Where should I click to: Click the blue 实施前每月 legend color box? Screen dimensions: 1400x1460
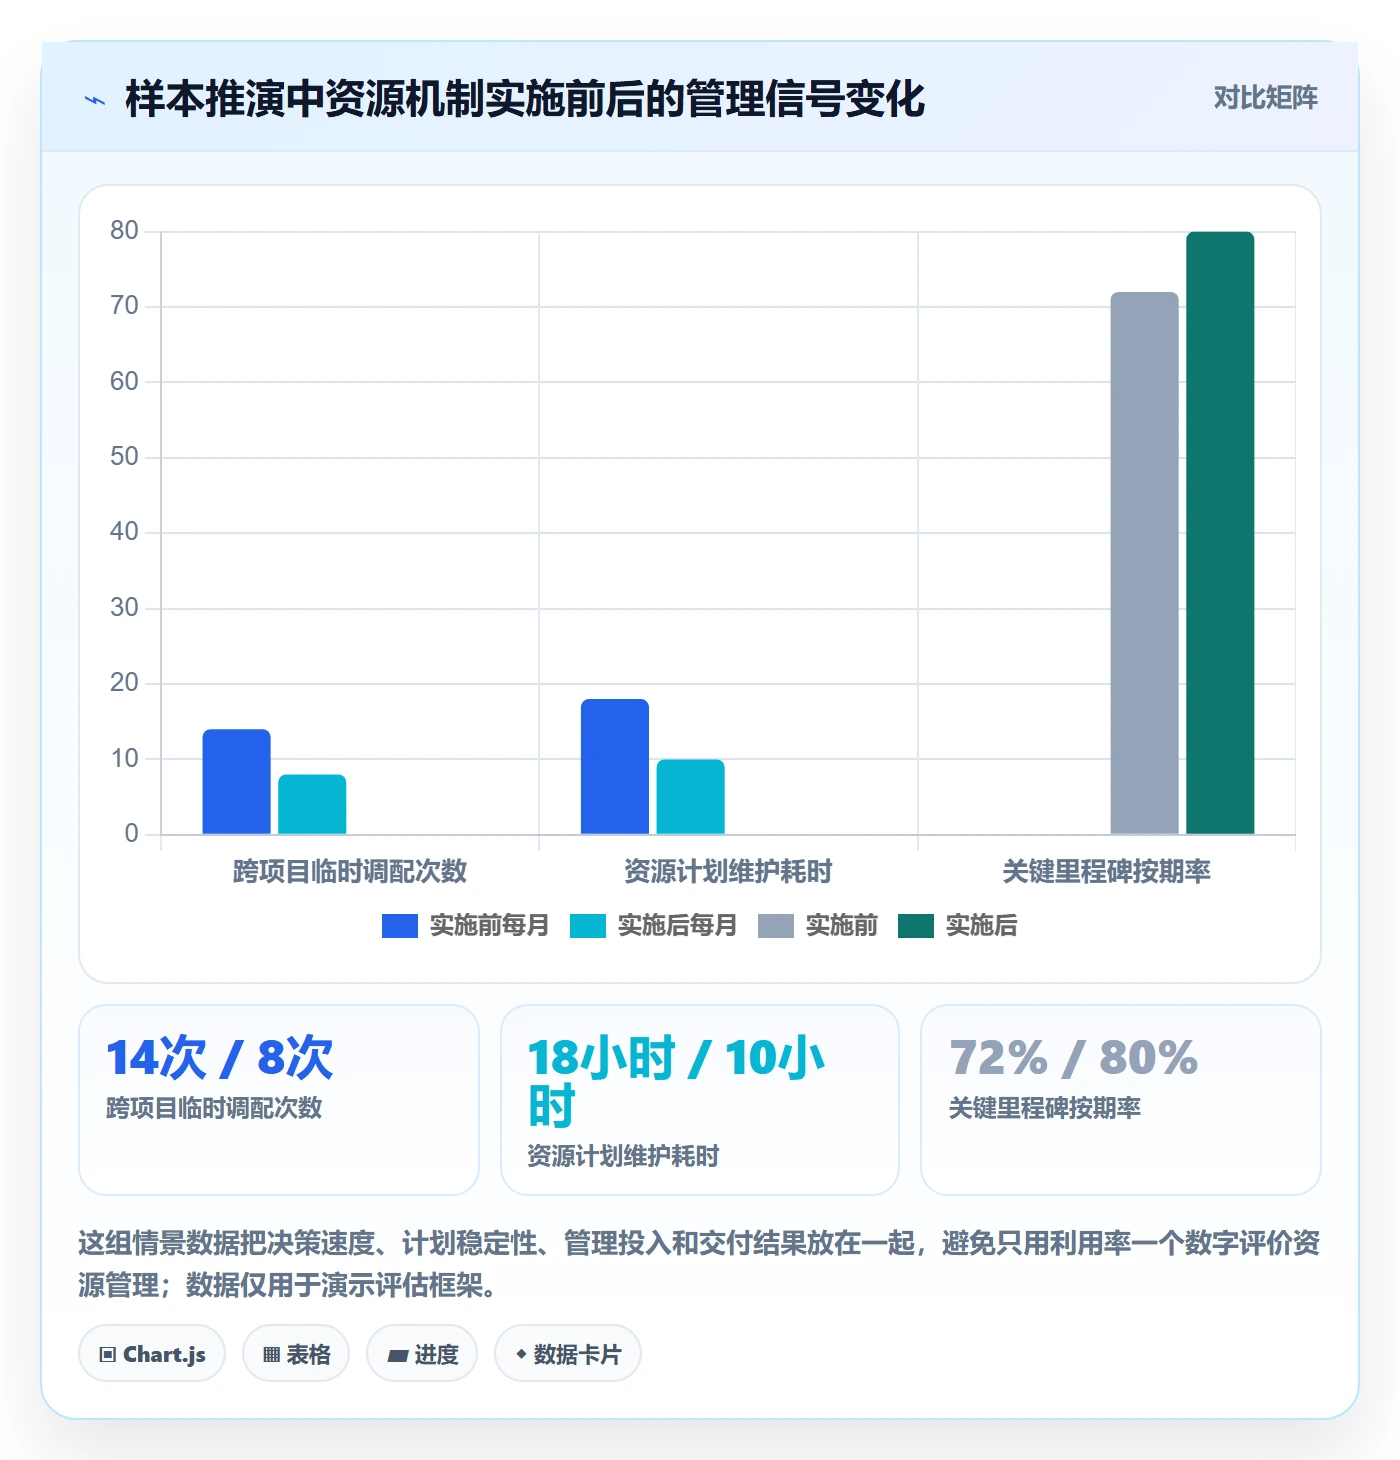click(400, 926)
